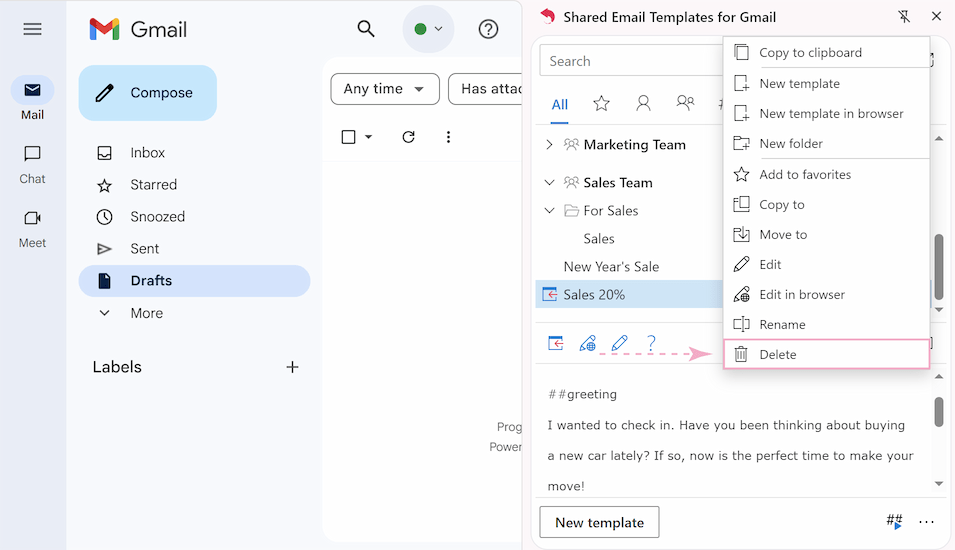
Task: Choose Edit in browser menu item
Action: [x=826, y=295]
